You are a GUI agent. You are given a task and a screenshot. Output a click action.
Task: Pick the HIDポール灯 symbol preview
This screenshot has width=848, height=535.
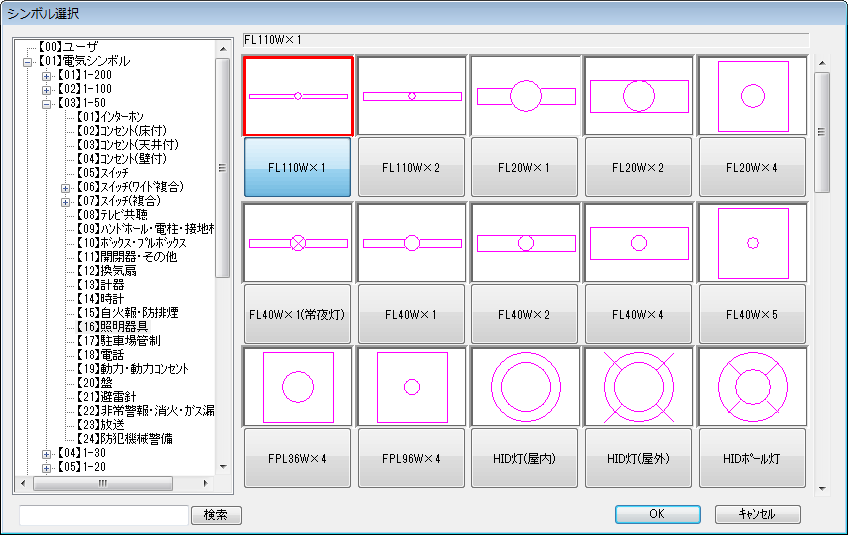click(x=752, y=387)
